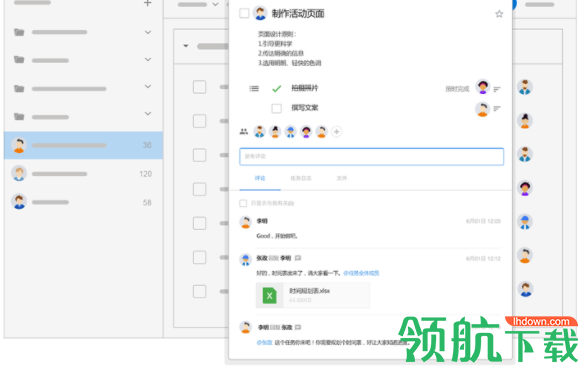
Task: Click the assignee avatar on 拍摄照片 subtask
Action: coord(483,87)
